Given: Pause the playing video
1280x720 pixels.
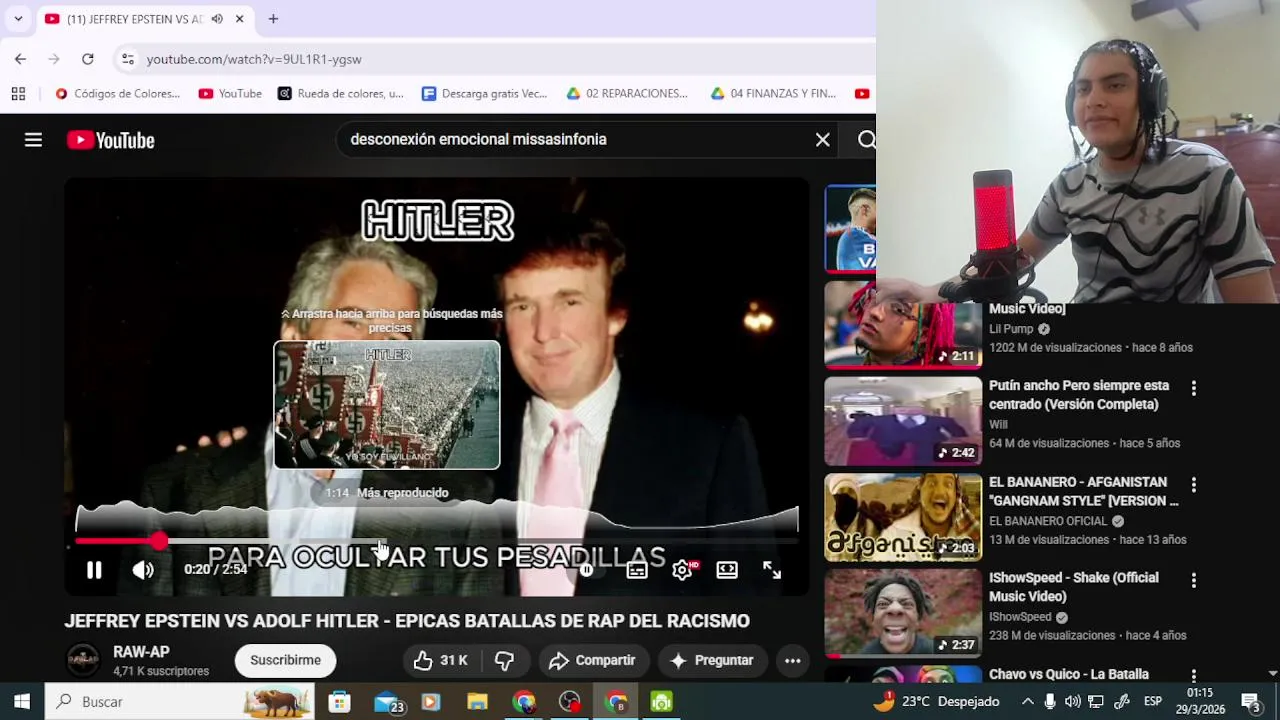Looking at the screenshot, I should [x=94, y=569].
